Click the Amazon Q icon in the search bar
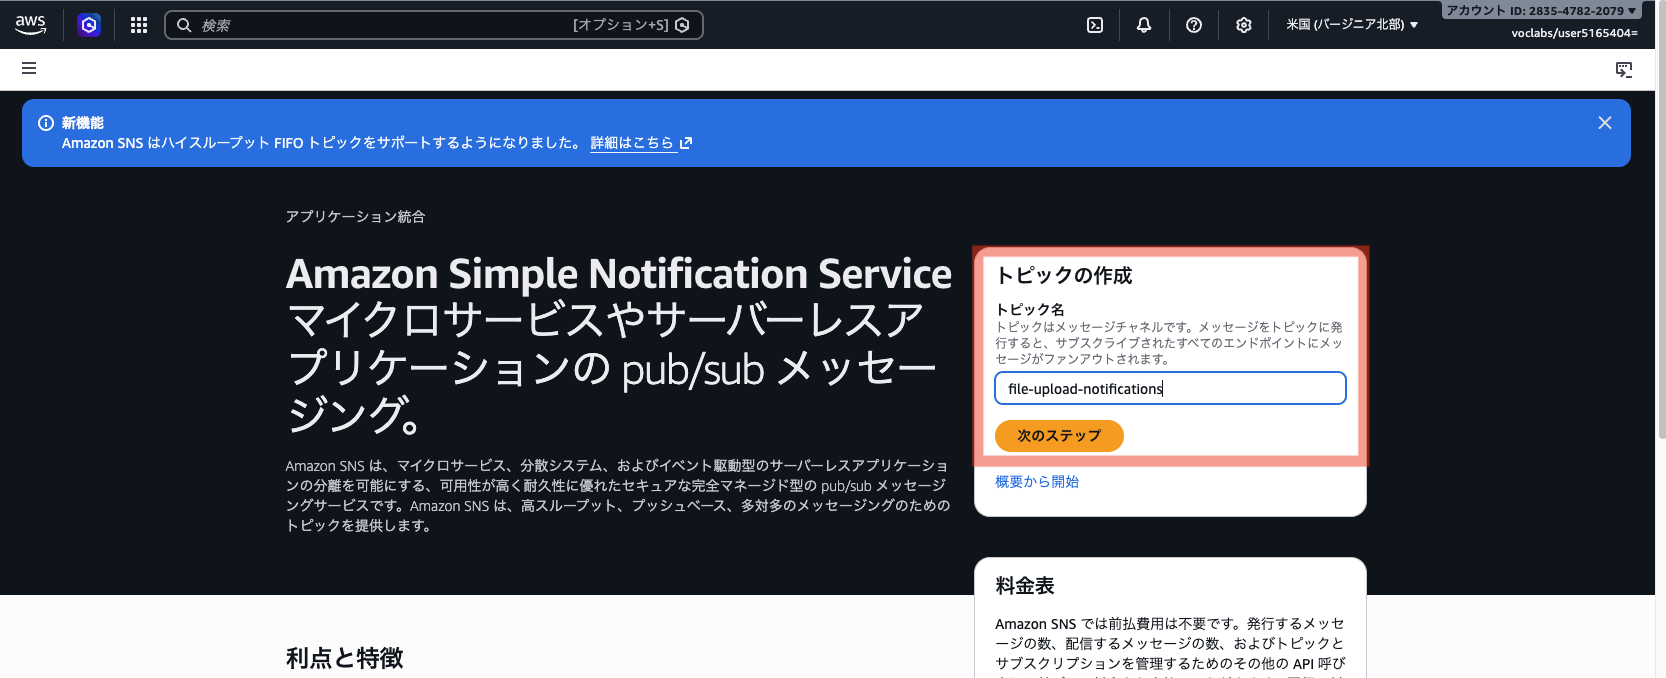The width and height of the screenshot is (1666, 678). pos(682,25)
